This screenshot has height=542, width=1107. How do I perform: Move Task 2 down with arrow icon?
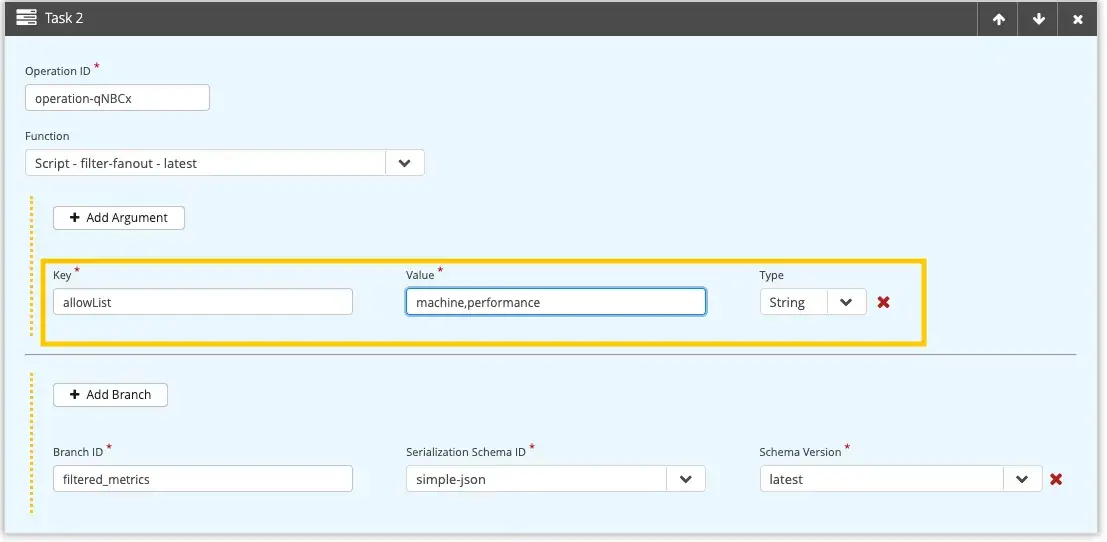[x=1039, y=19]
